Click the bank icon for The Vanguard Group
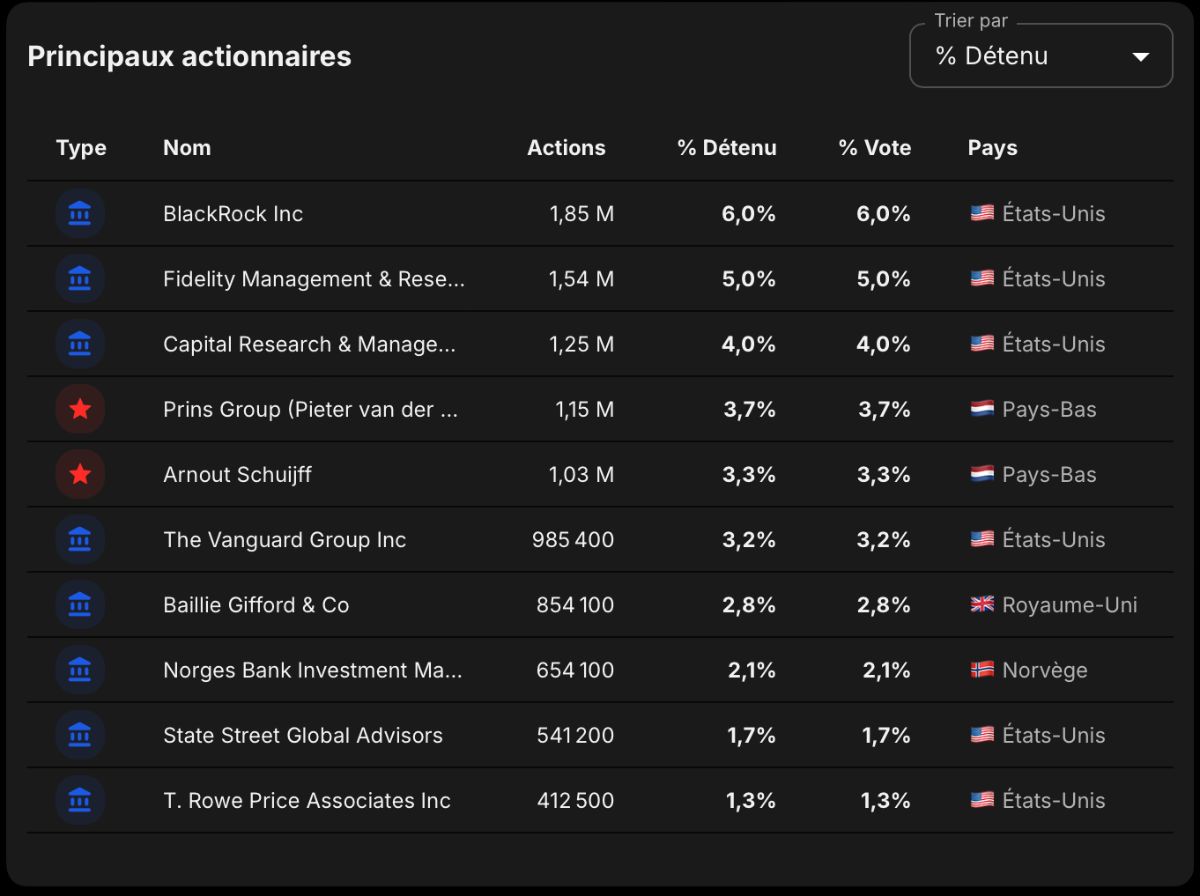Image resolution: width=1200 pixels, height=896 pixels. click(80, 539)
